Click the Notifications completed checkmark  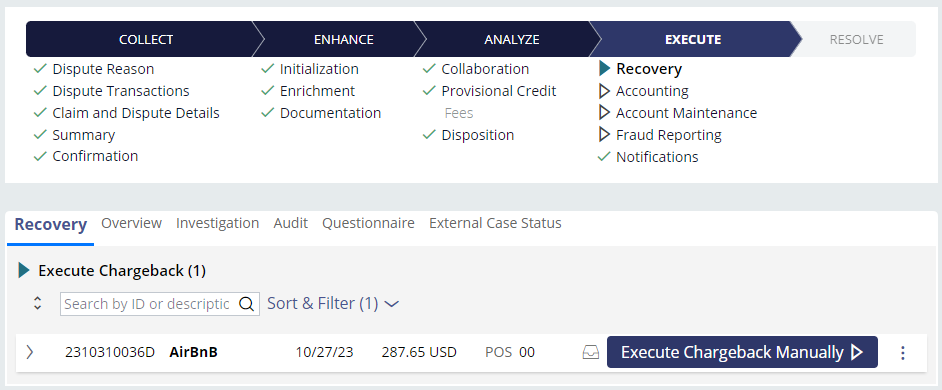pyautogui.click(x=604, y=157)
